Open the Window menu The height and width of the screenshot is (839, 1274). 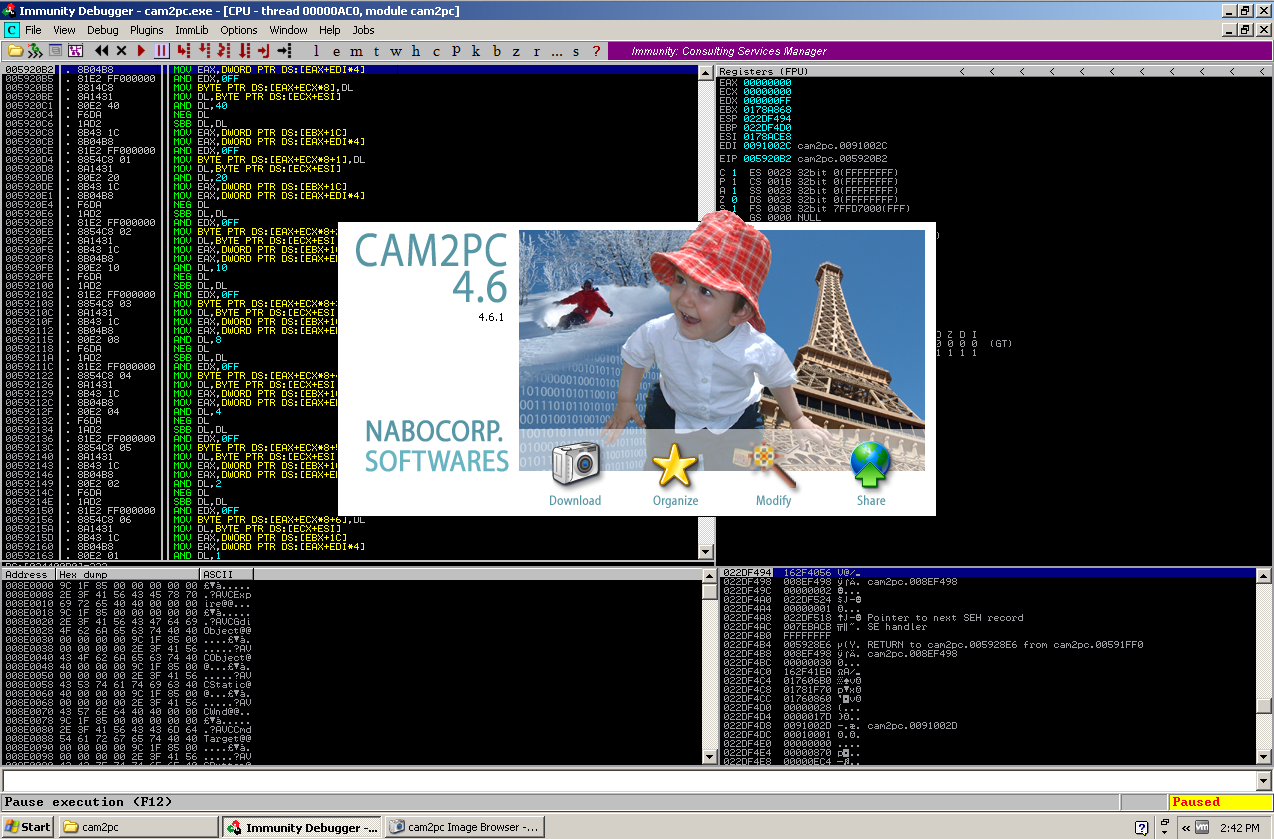coord(288,30)
